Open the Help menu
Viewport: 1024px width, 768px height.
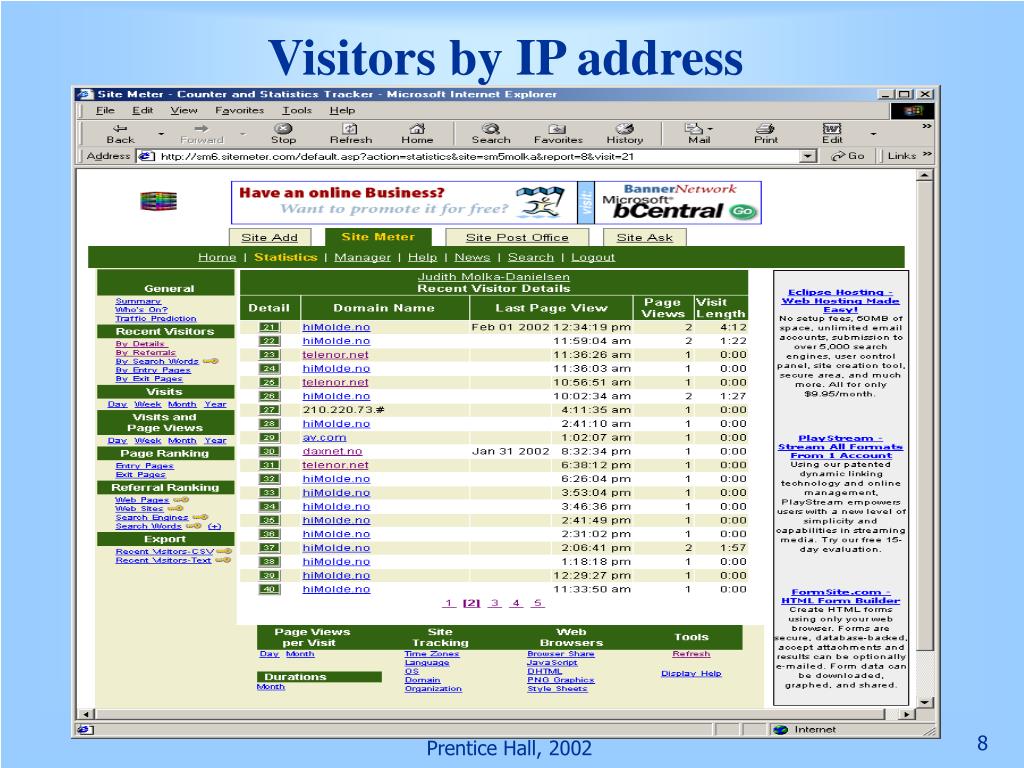pyautogui.click(x=342, y=110)
